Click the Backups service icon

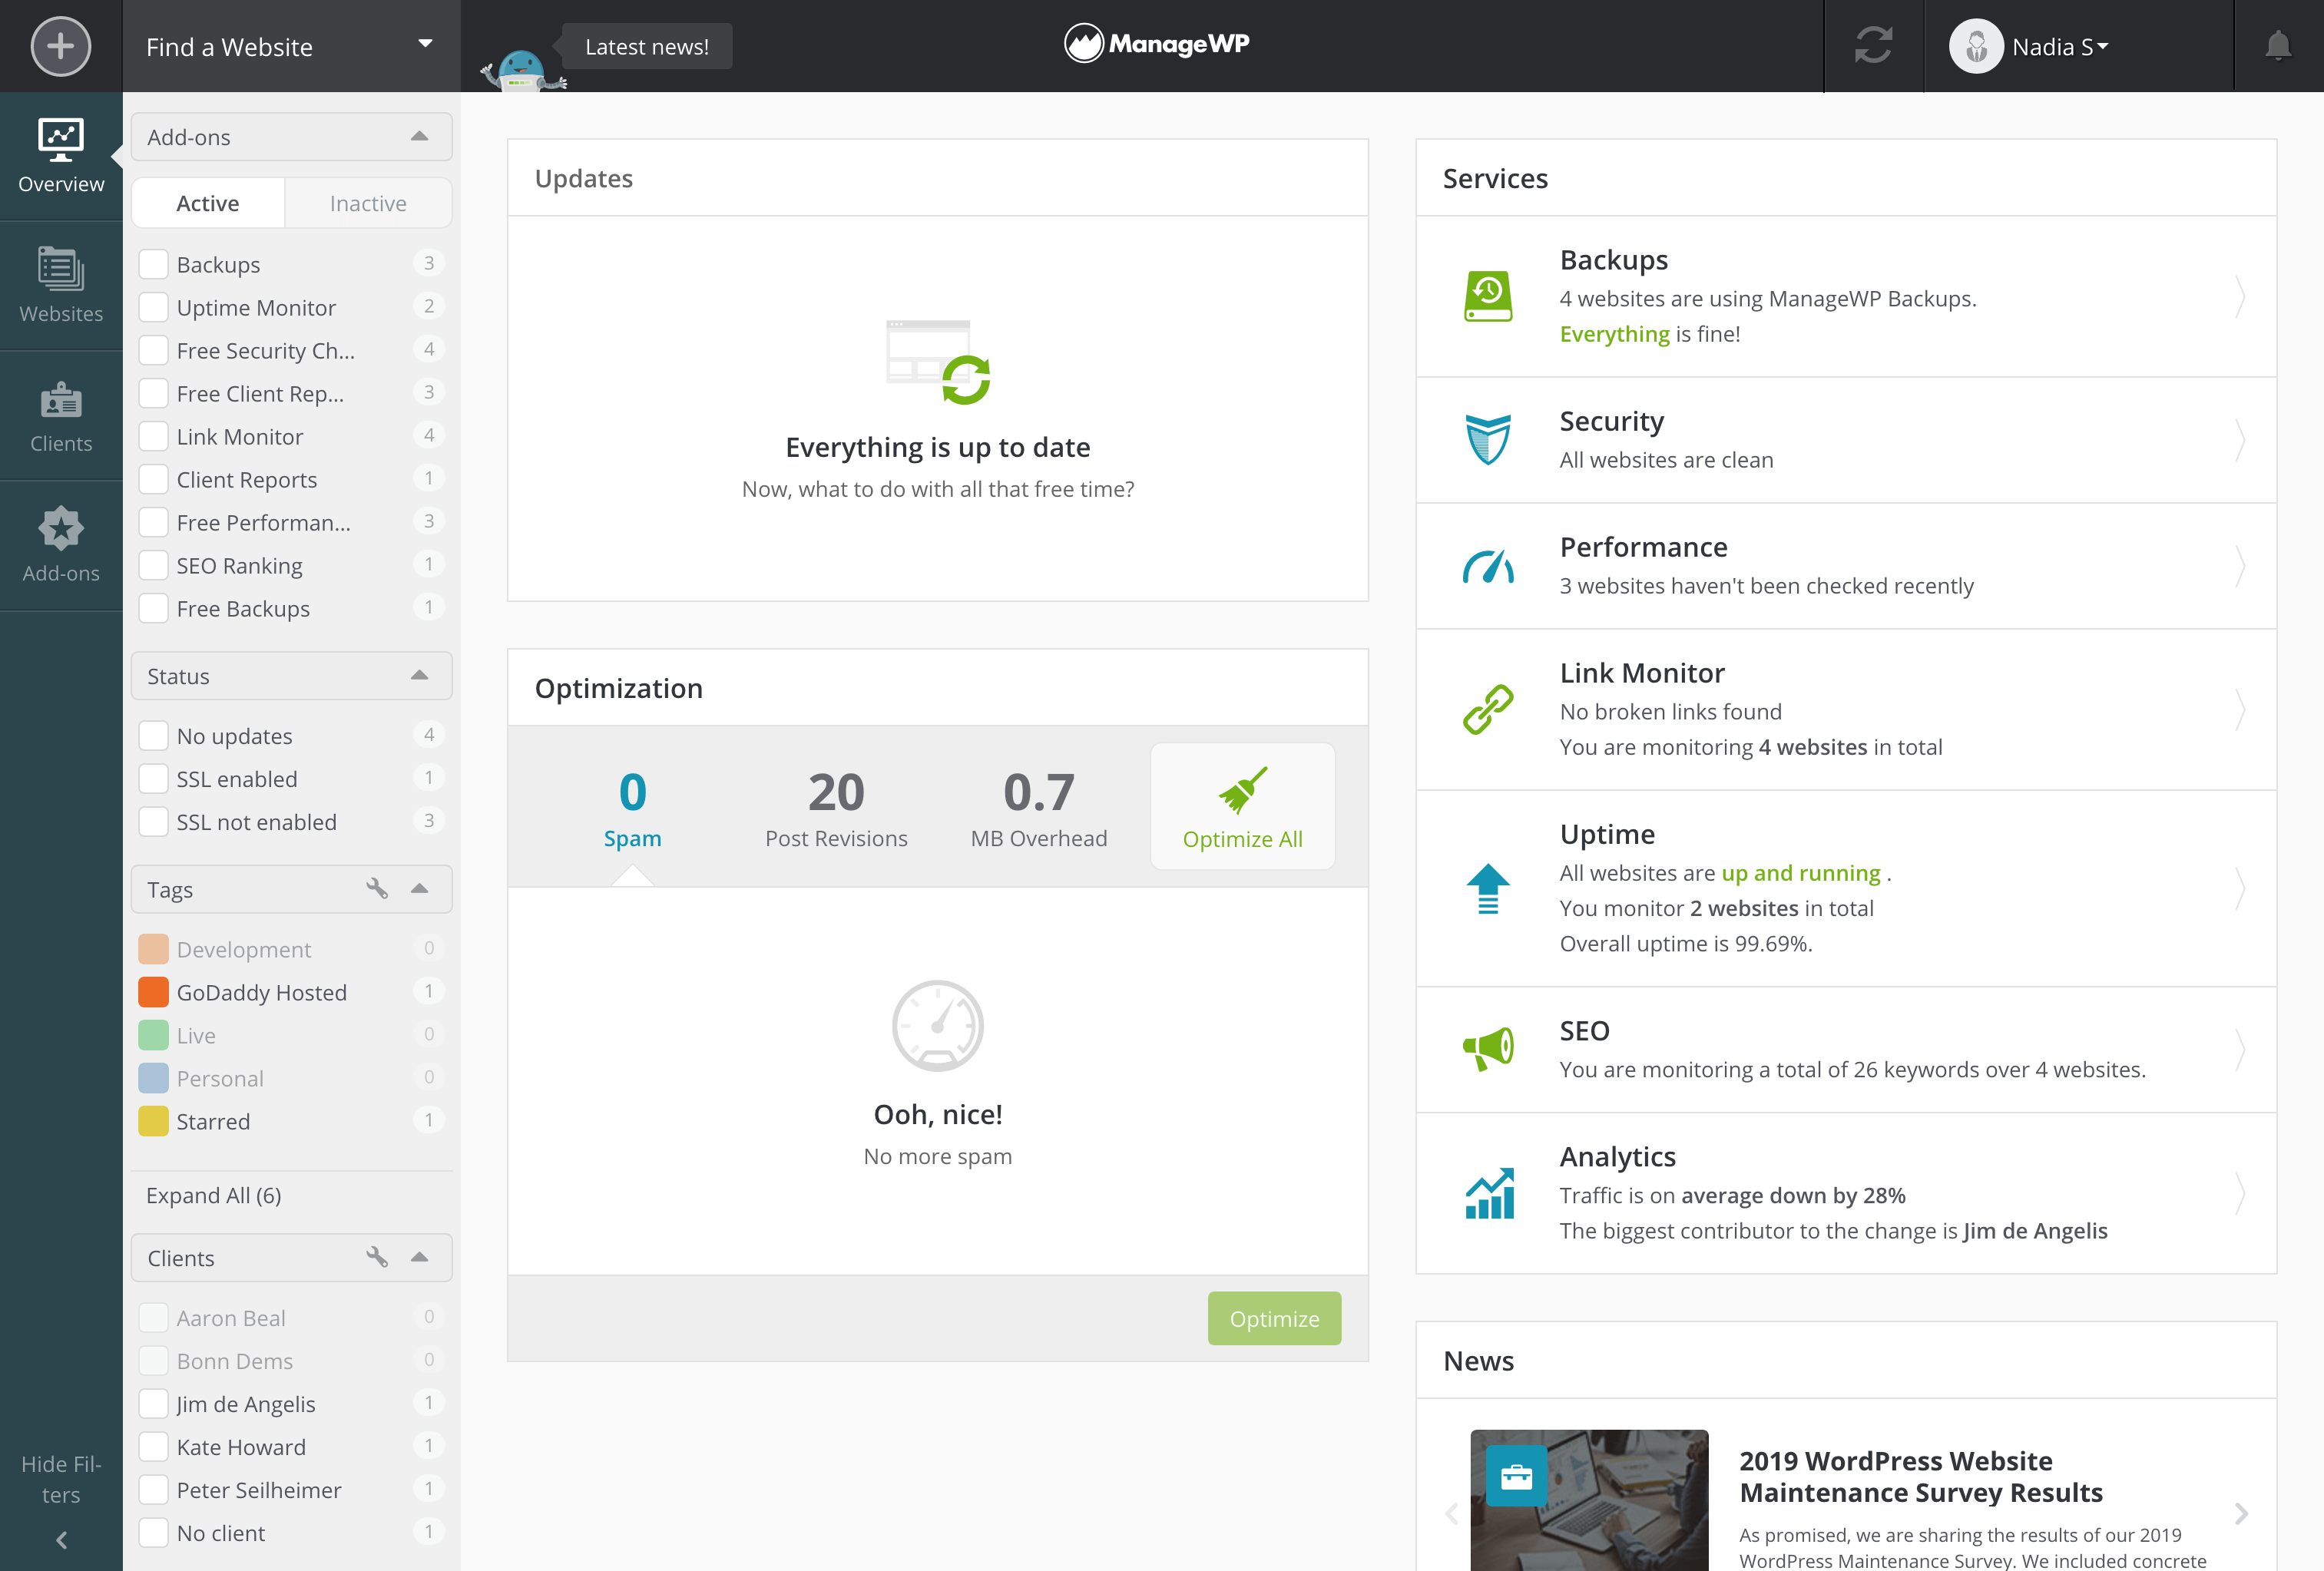pyautogui.click(x=1489, y=295)
